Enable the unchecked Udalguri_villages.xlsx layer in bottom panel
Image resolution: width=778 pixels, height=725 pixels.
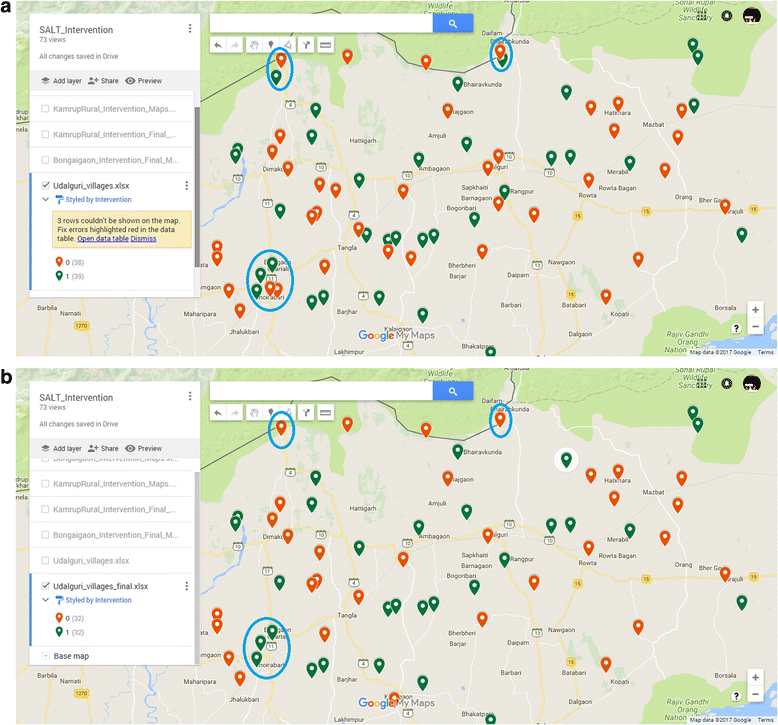click(45, 561)
